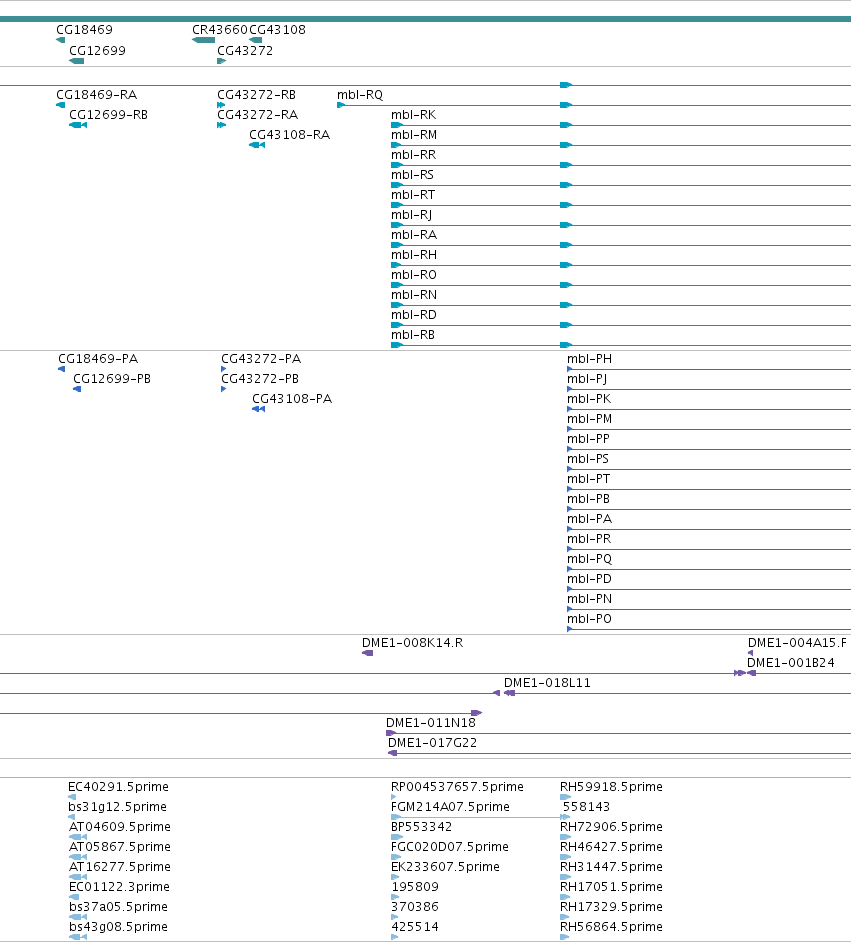Select the mbl-PH protein label
851x942 pixels.
pos(589,359)
